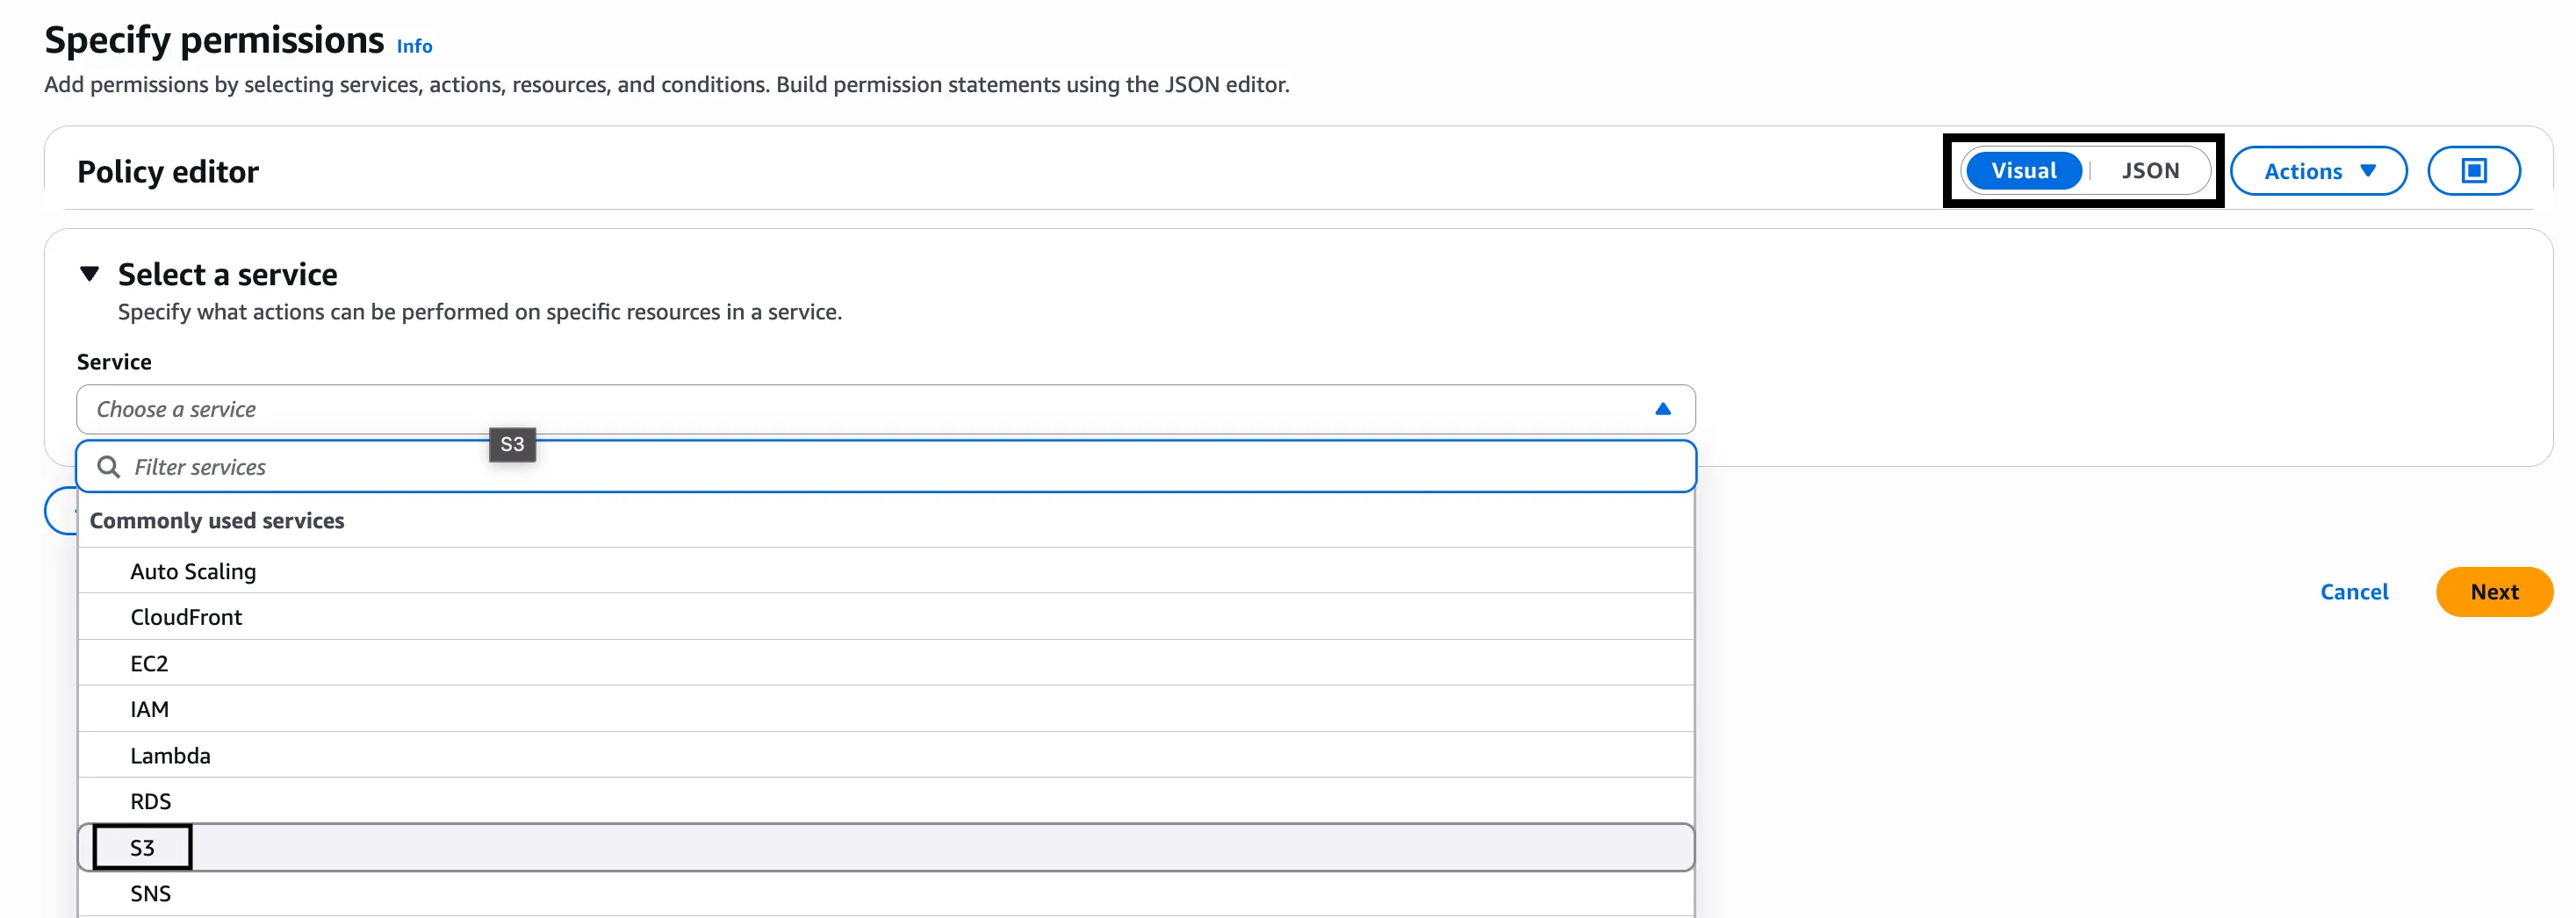
Task: Select Auto Scaling from service list
Action: click(x=193, y=571)
